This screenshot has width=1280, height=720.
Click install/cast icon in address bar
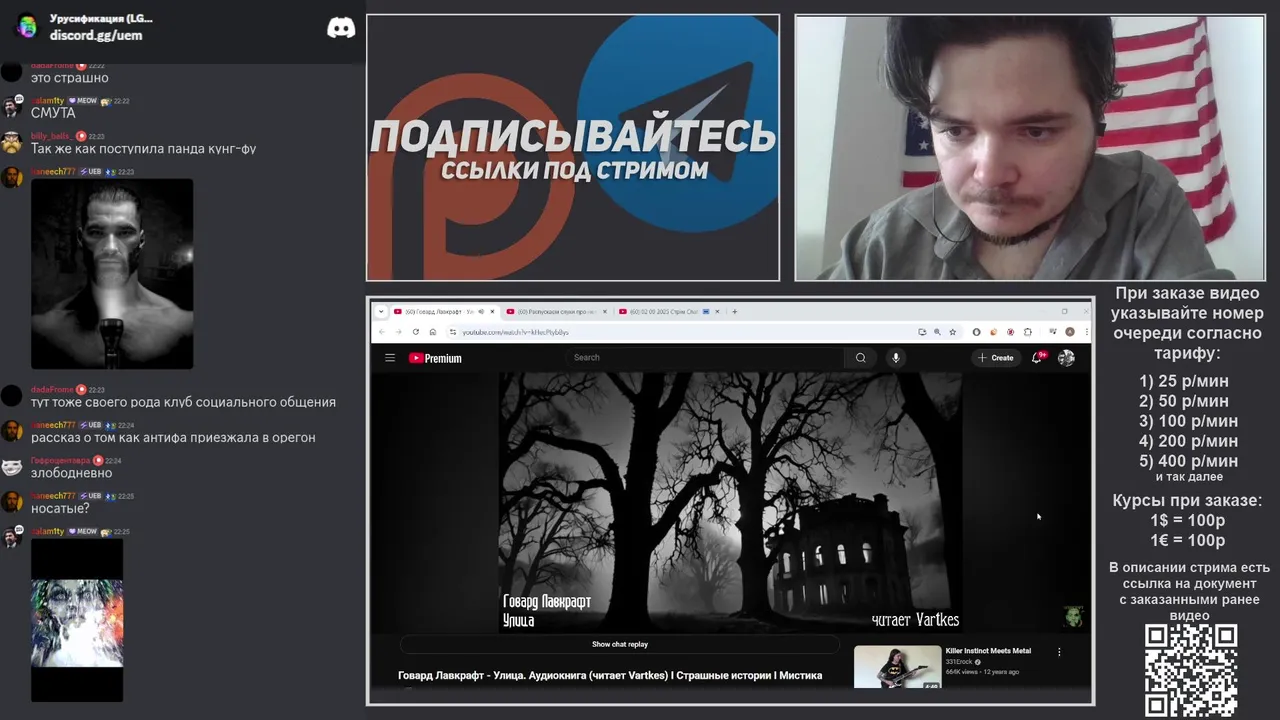pos(922,332)
